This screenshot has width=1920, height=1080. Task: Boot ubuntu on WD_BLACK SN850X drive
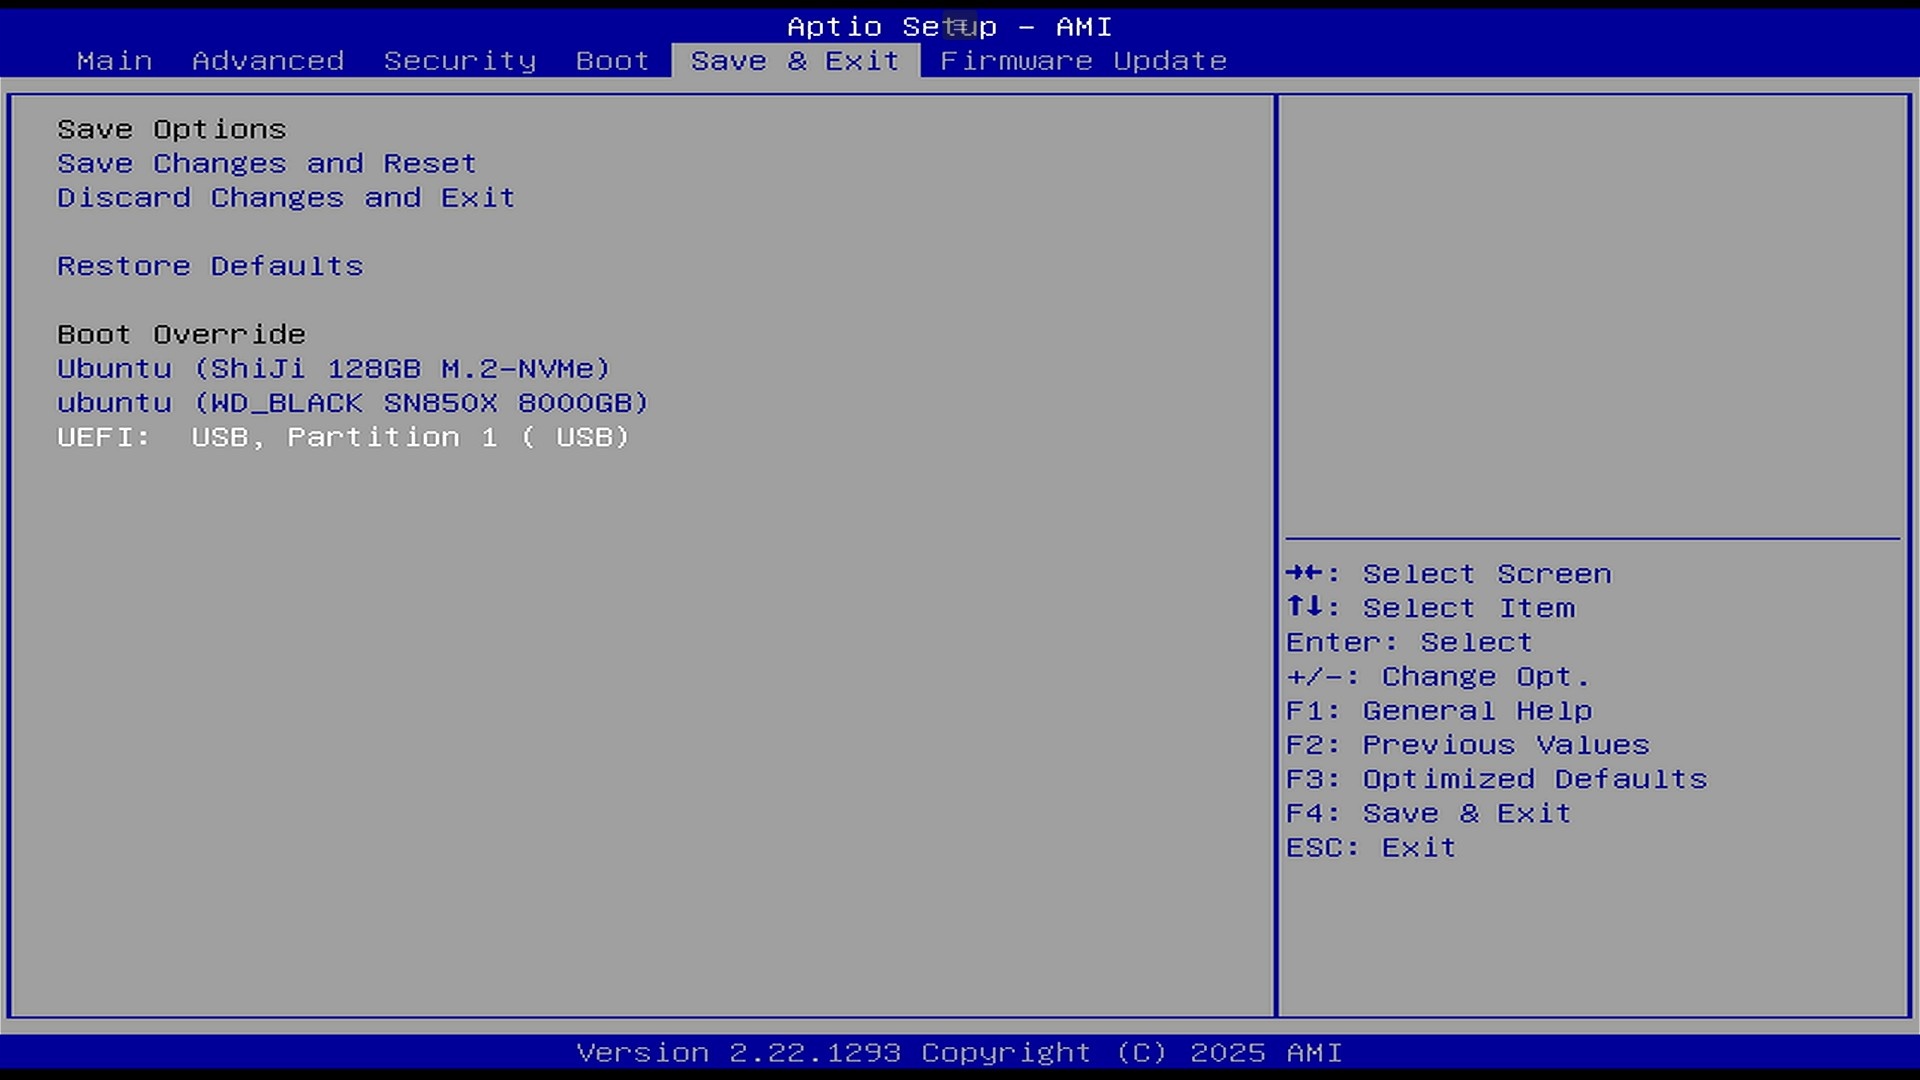point(352,403)
